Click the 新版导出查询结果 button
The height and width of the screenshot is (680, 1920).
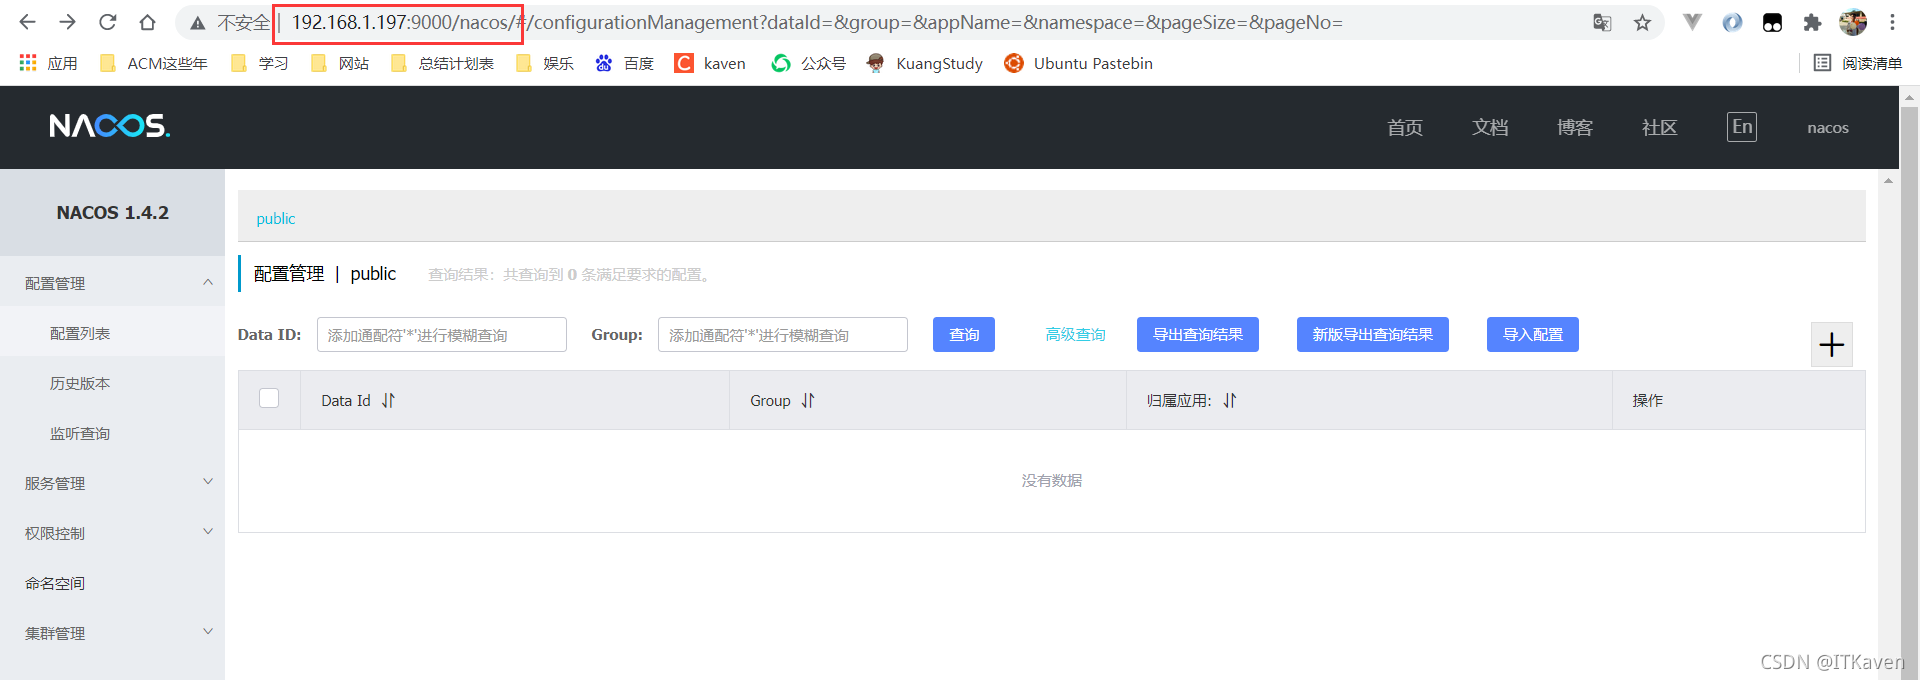(1373, 334)
